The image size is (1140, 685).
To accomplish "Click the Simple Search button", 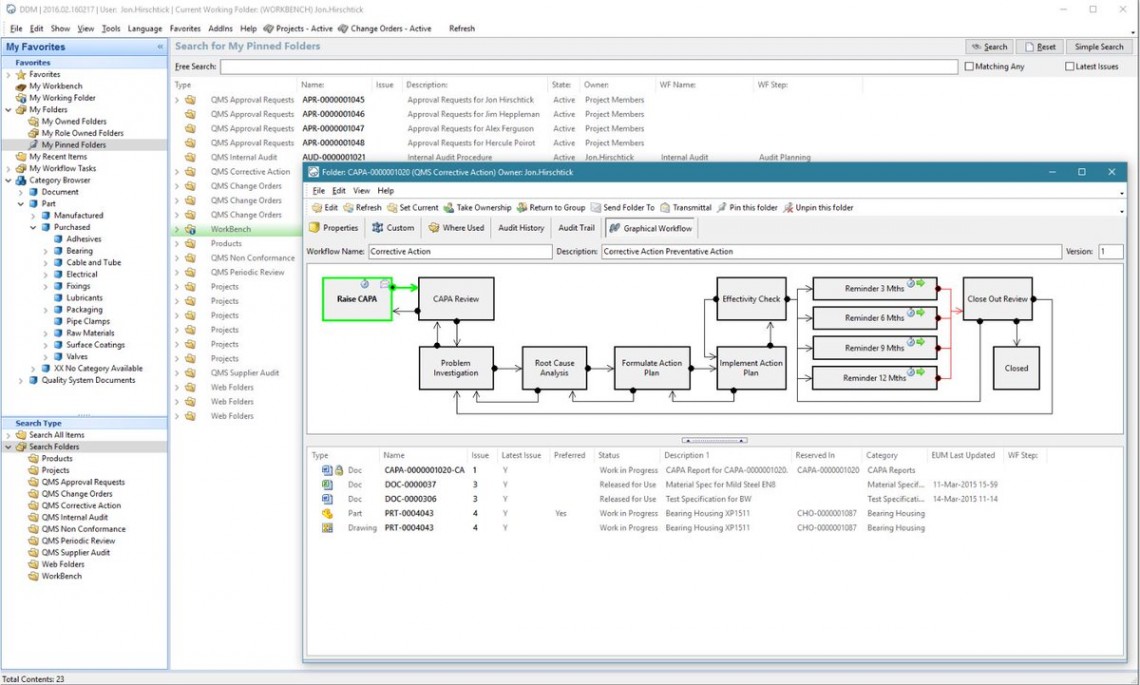I will [1099, 47].
